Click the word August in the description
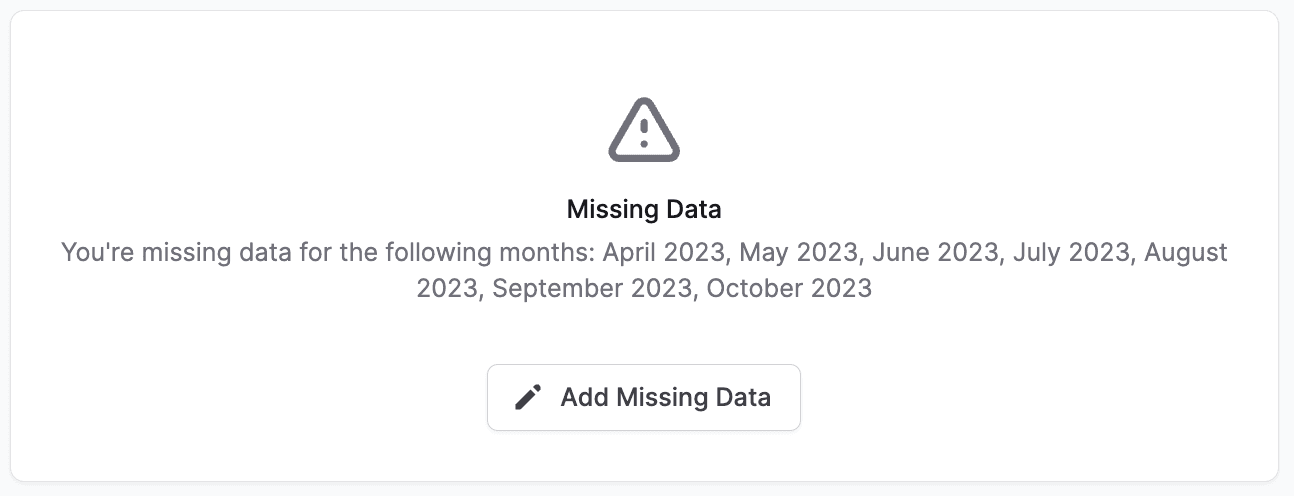This screenshot has height=496, width=1294. pos(1186,252)
